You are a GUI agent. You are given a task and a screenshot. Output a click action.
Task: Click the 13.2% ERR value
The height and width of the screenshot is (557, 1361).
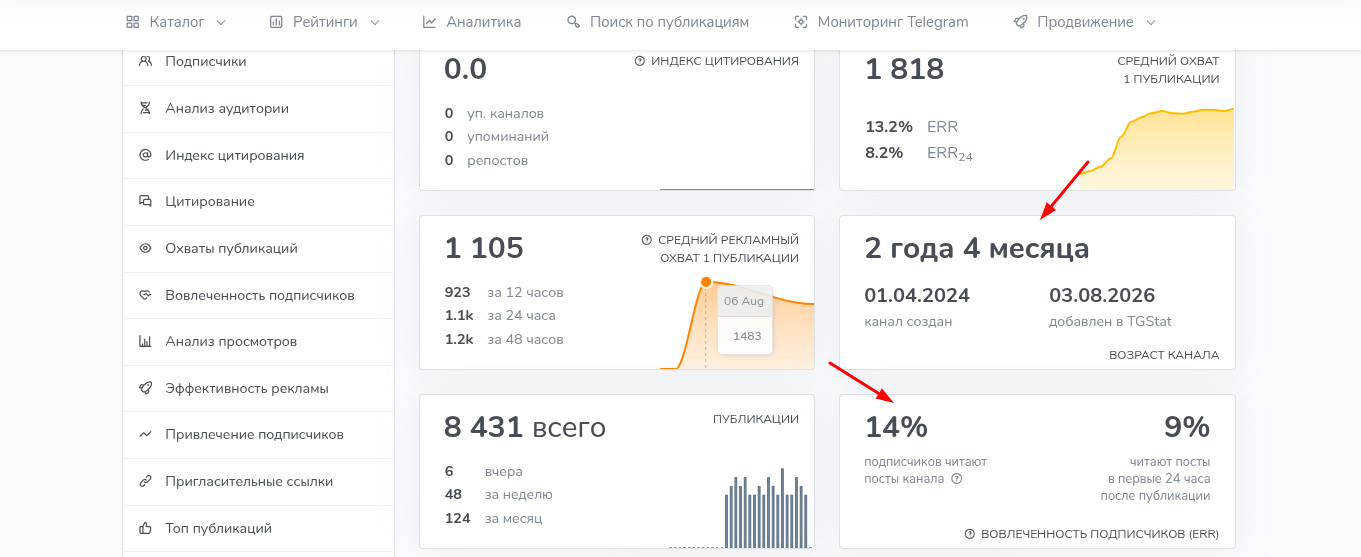889,127
